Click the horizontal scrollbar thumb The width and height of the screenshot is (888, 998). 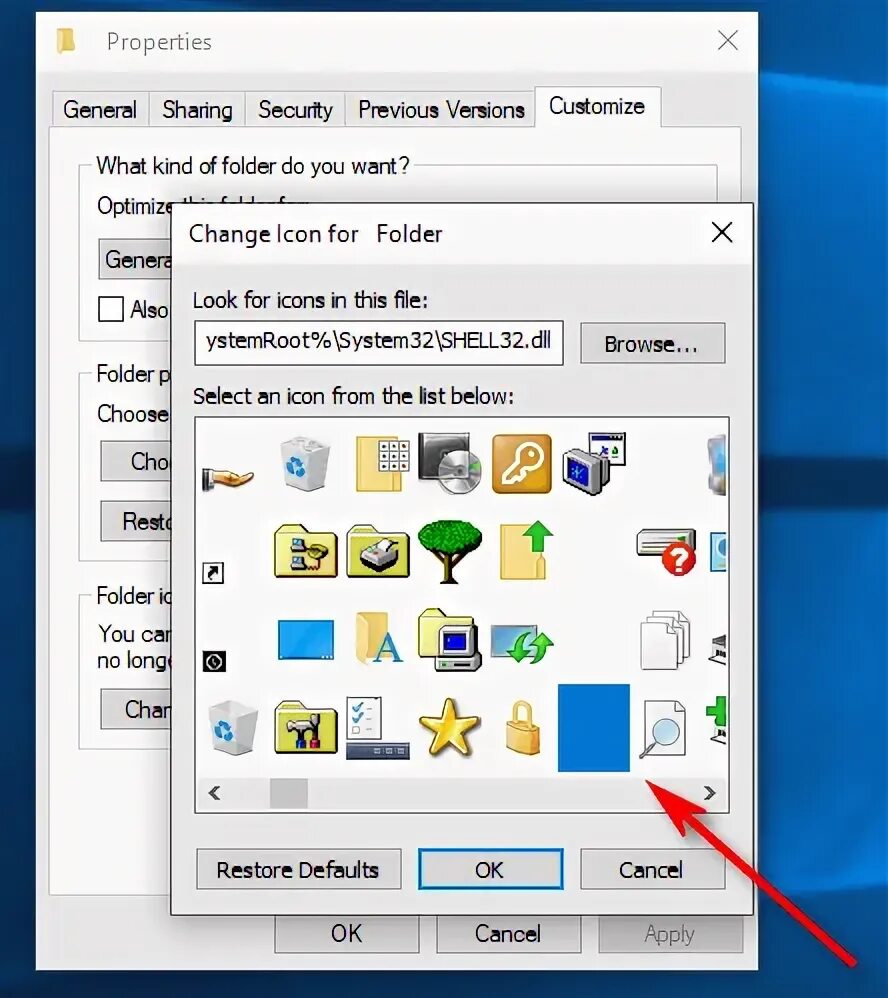pyautogui.click(x=289, y=793)
